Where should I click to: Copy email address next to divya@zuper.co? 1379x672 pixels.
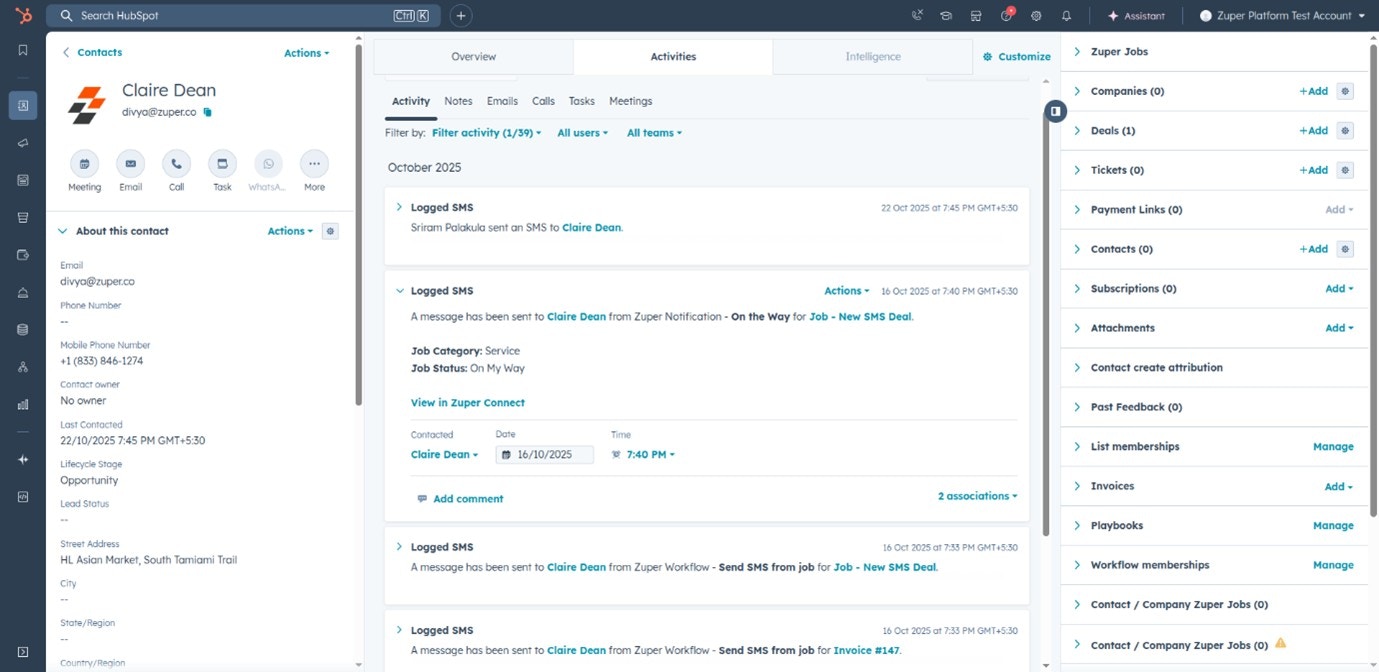point(207,112)
